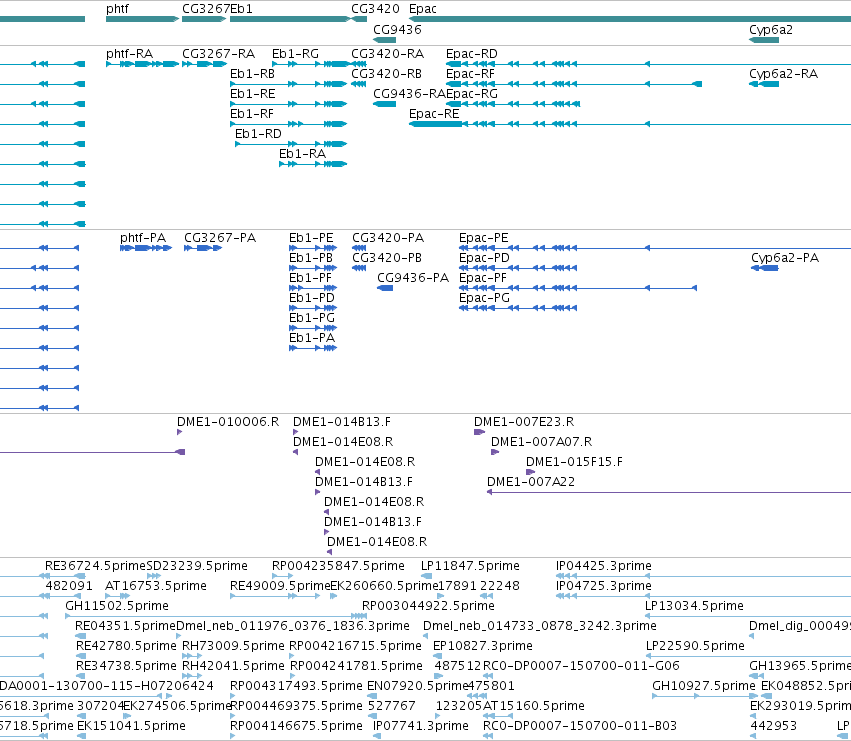Select the Epac gene label in top track
851x741 pixels.
pos(423,9)
